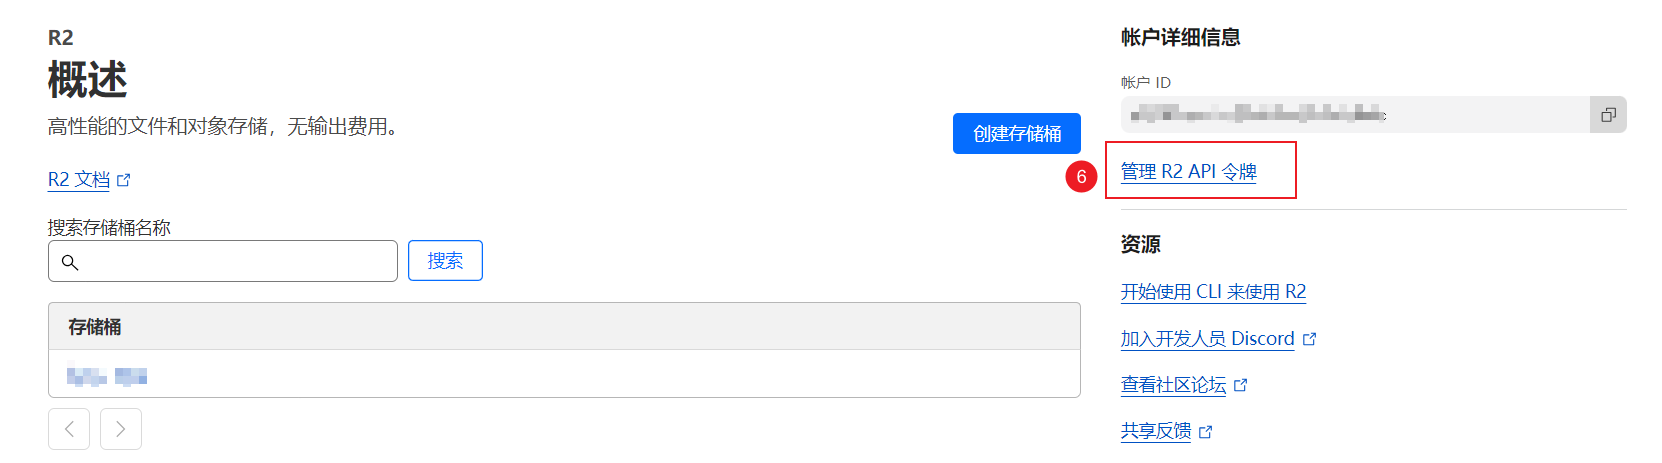Screen dimensions: 1662x463
Task: Go to the previous page of buckets
Action: (x=69, y=429)
